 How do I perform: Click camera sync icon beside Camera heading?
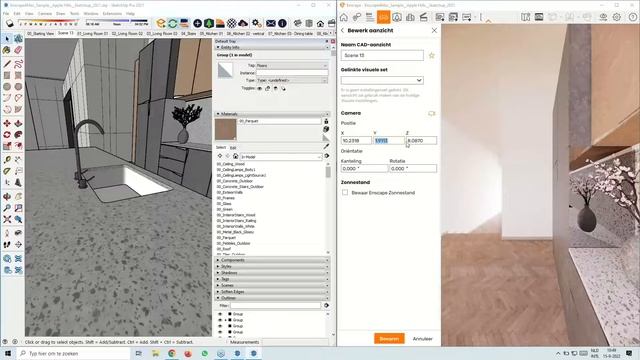coord(431,113)
